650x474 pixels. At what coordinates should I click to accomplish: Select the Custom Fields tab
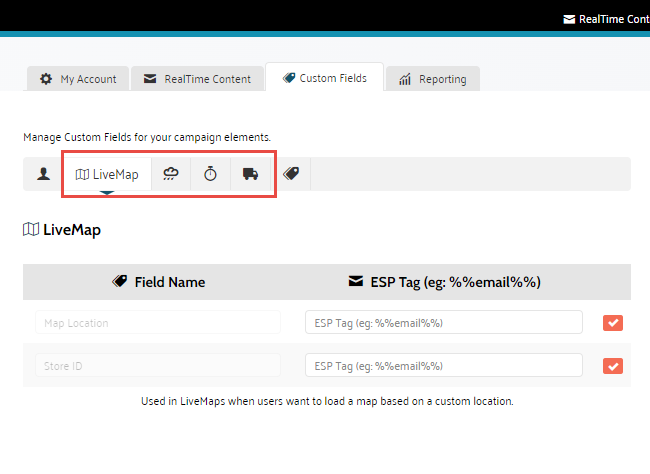324,78
